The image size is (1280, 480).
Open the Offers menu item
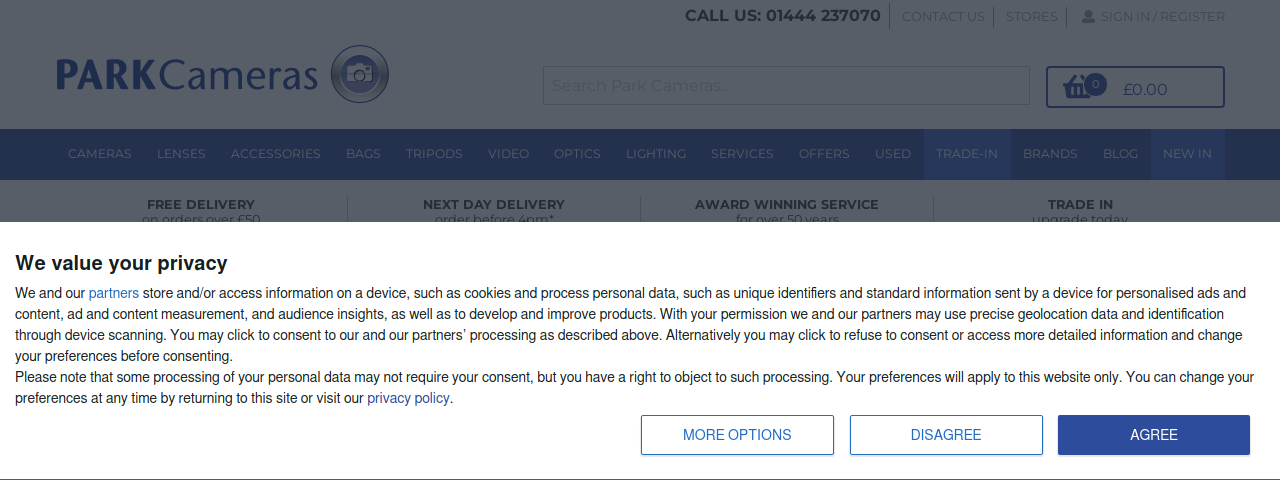click(824, 154)
